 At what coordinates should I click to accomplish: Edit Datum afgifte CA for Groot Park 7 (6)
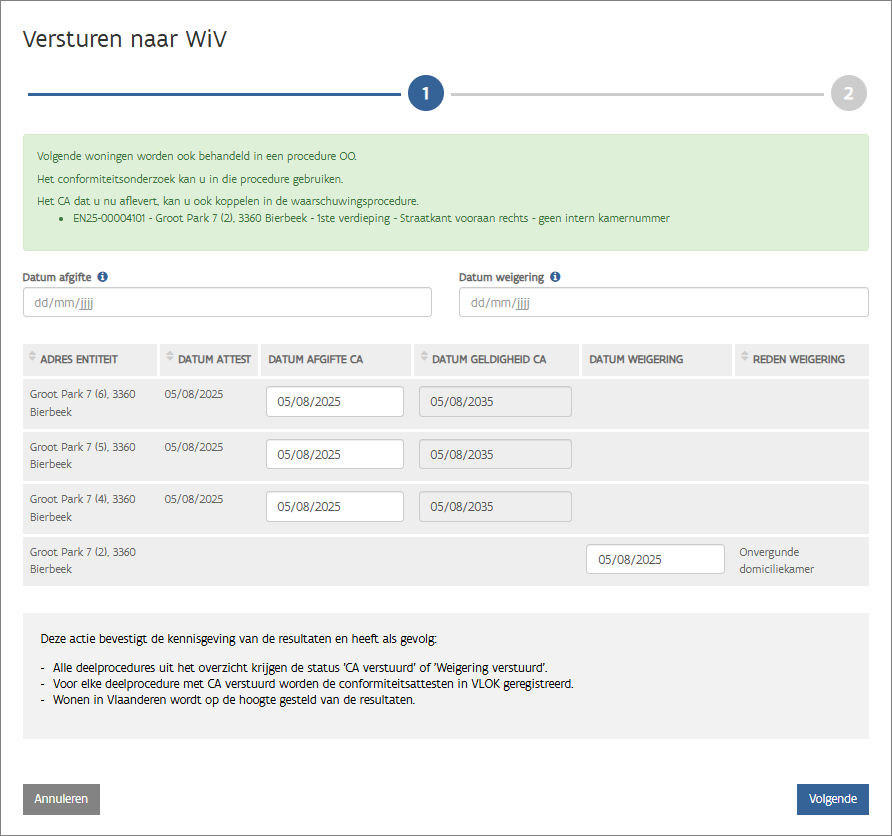point(334,402)
